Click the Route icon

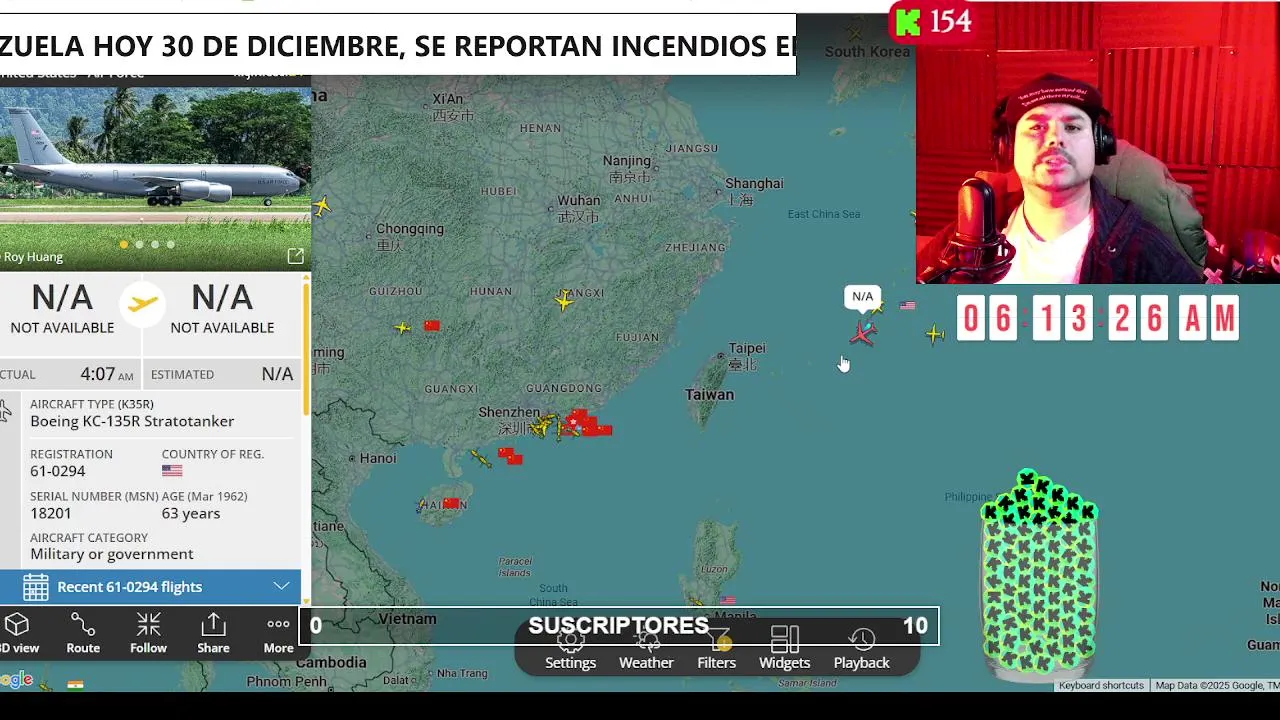[83, 634]
